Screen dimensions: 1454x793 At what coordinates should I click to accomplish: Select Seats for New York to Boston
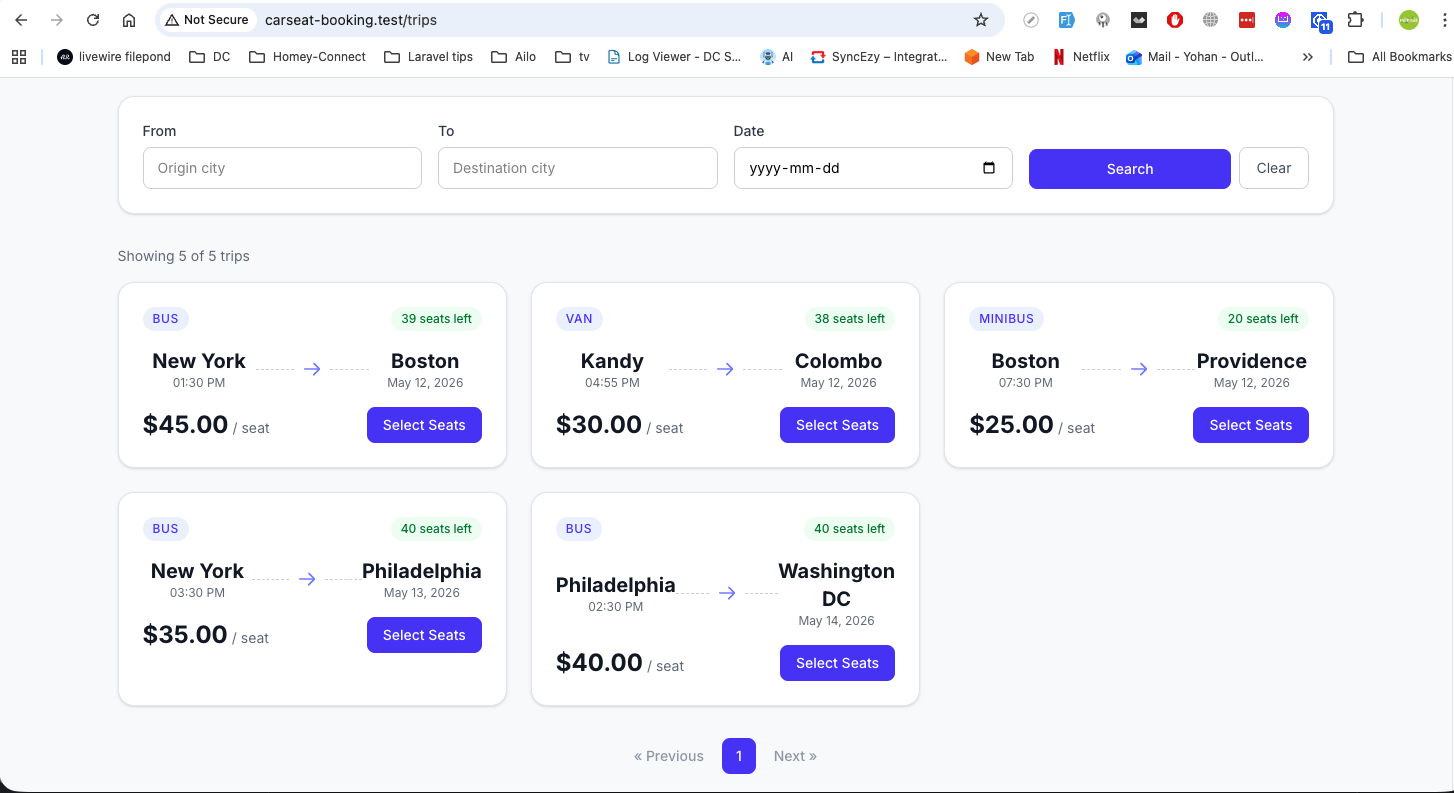[424, 425]
